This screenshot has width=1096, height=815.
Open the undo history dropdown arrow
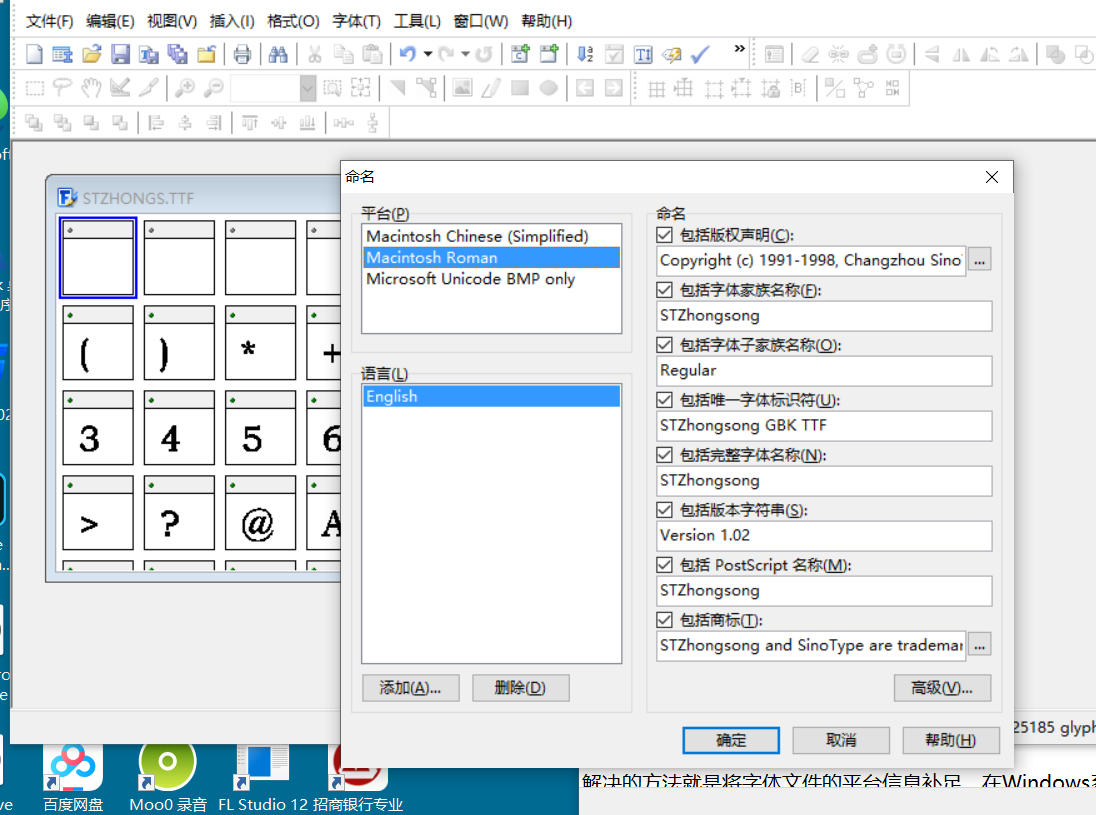pos(428,55)
